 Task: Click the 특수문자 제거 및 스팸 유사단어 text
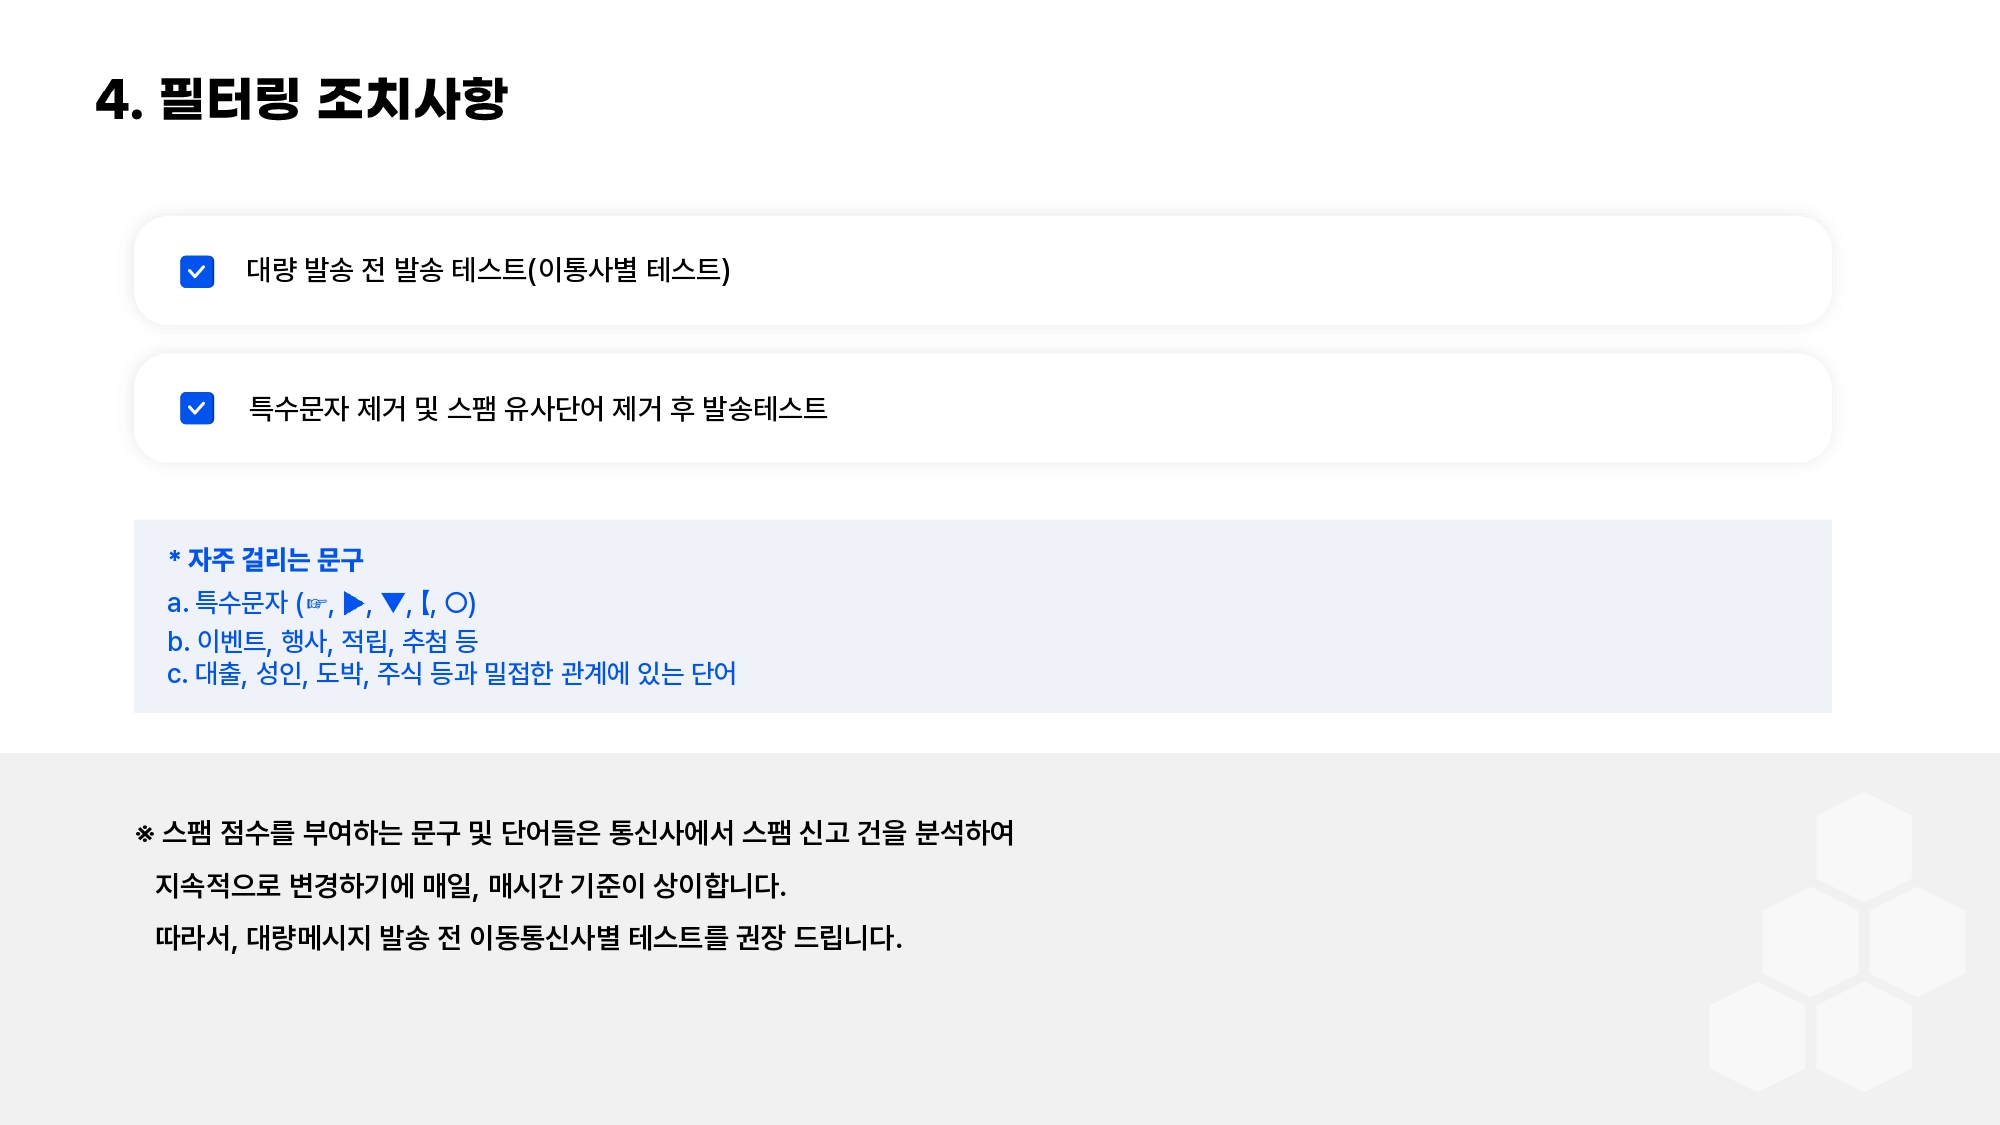coord(538,408)
